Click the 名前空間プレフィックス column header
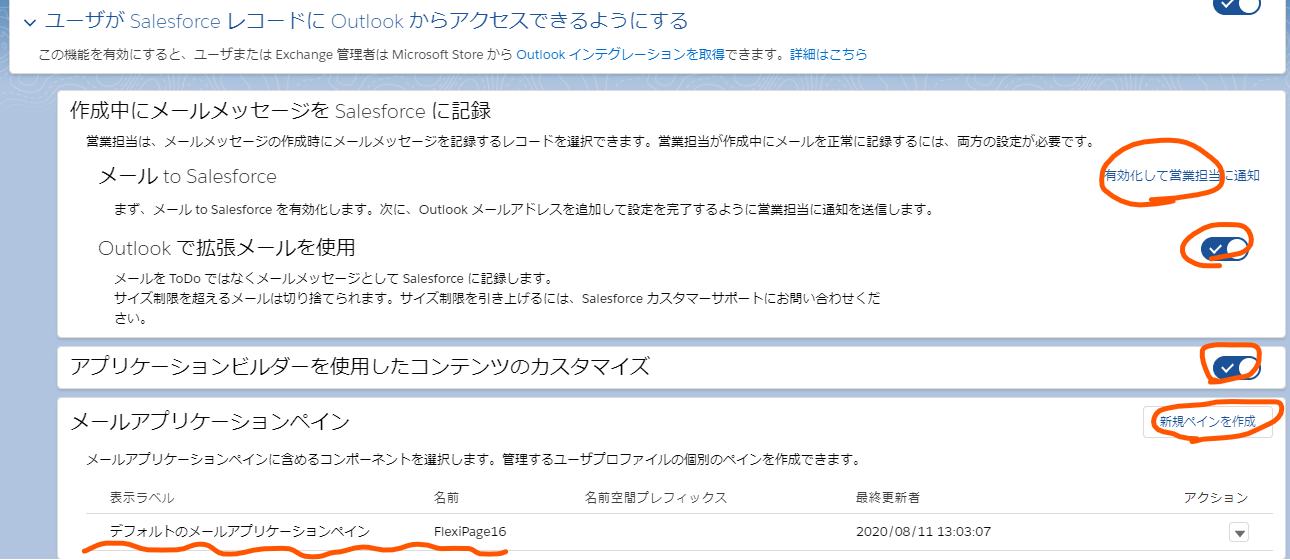The image size is (1290, 560). click(x=655, y=497)
